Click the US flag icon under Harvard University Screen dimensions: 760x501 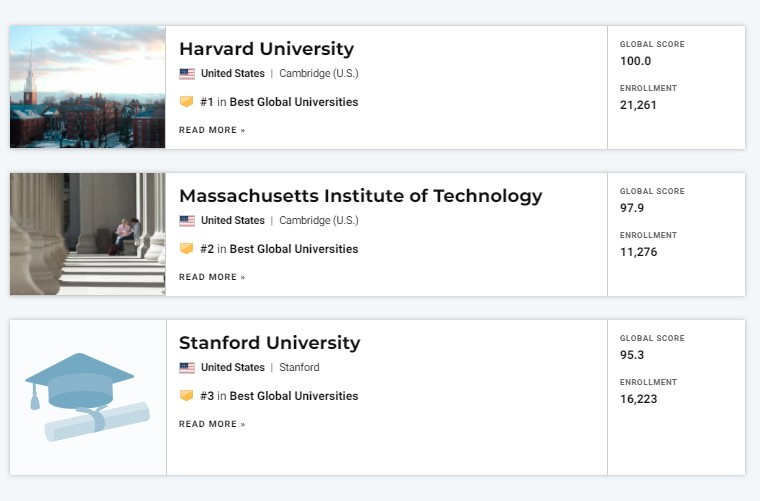pos(187,74)
